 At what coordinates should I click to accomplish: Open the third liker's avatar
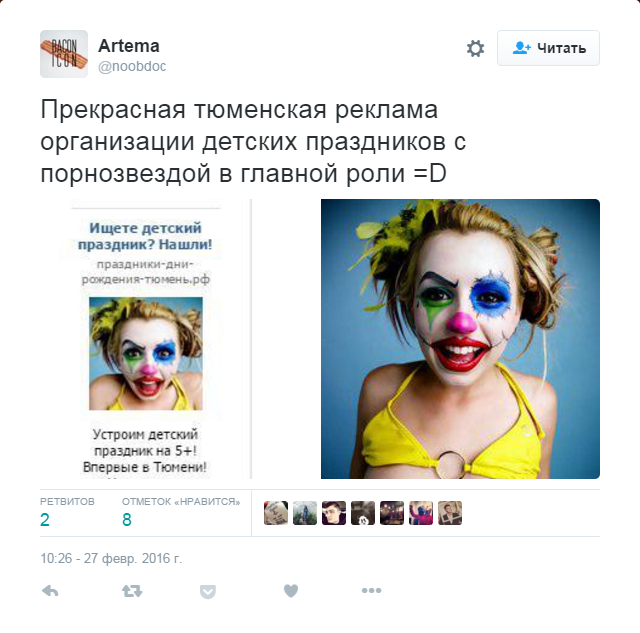[x=334, y=513]
